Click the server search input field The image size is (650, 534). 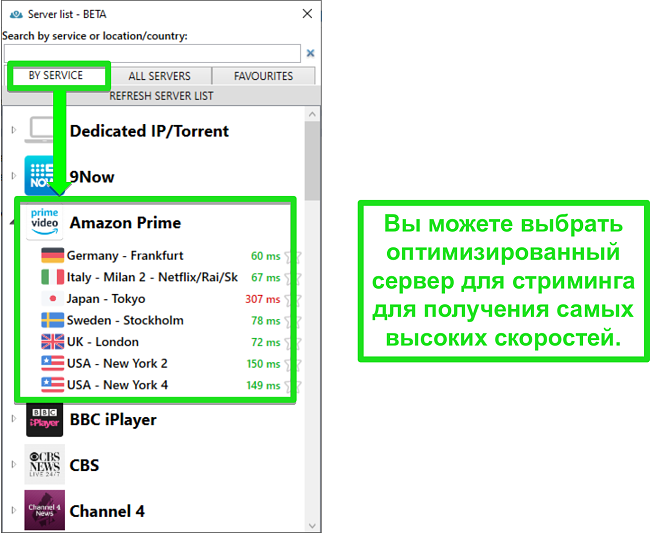pos(152,53)
